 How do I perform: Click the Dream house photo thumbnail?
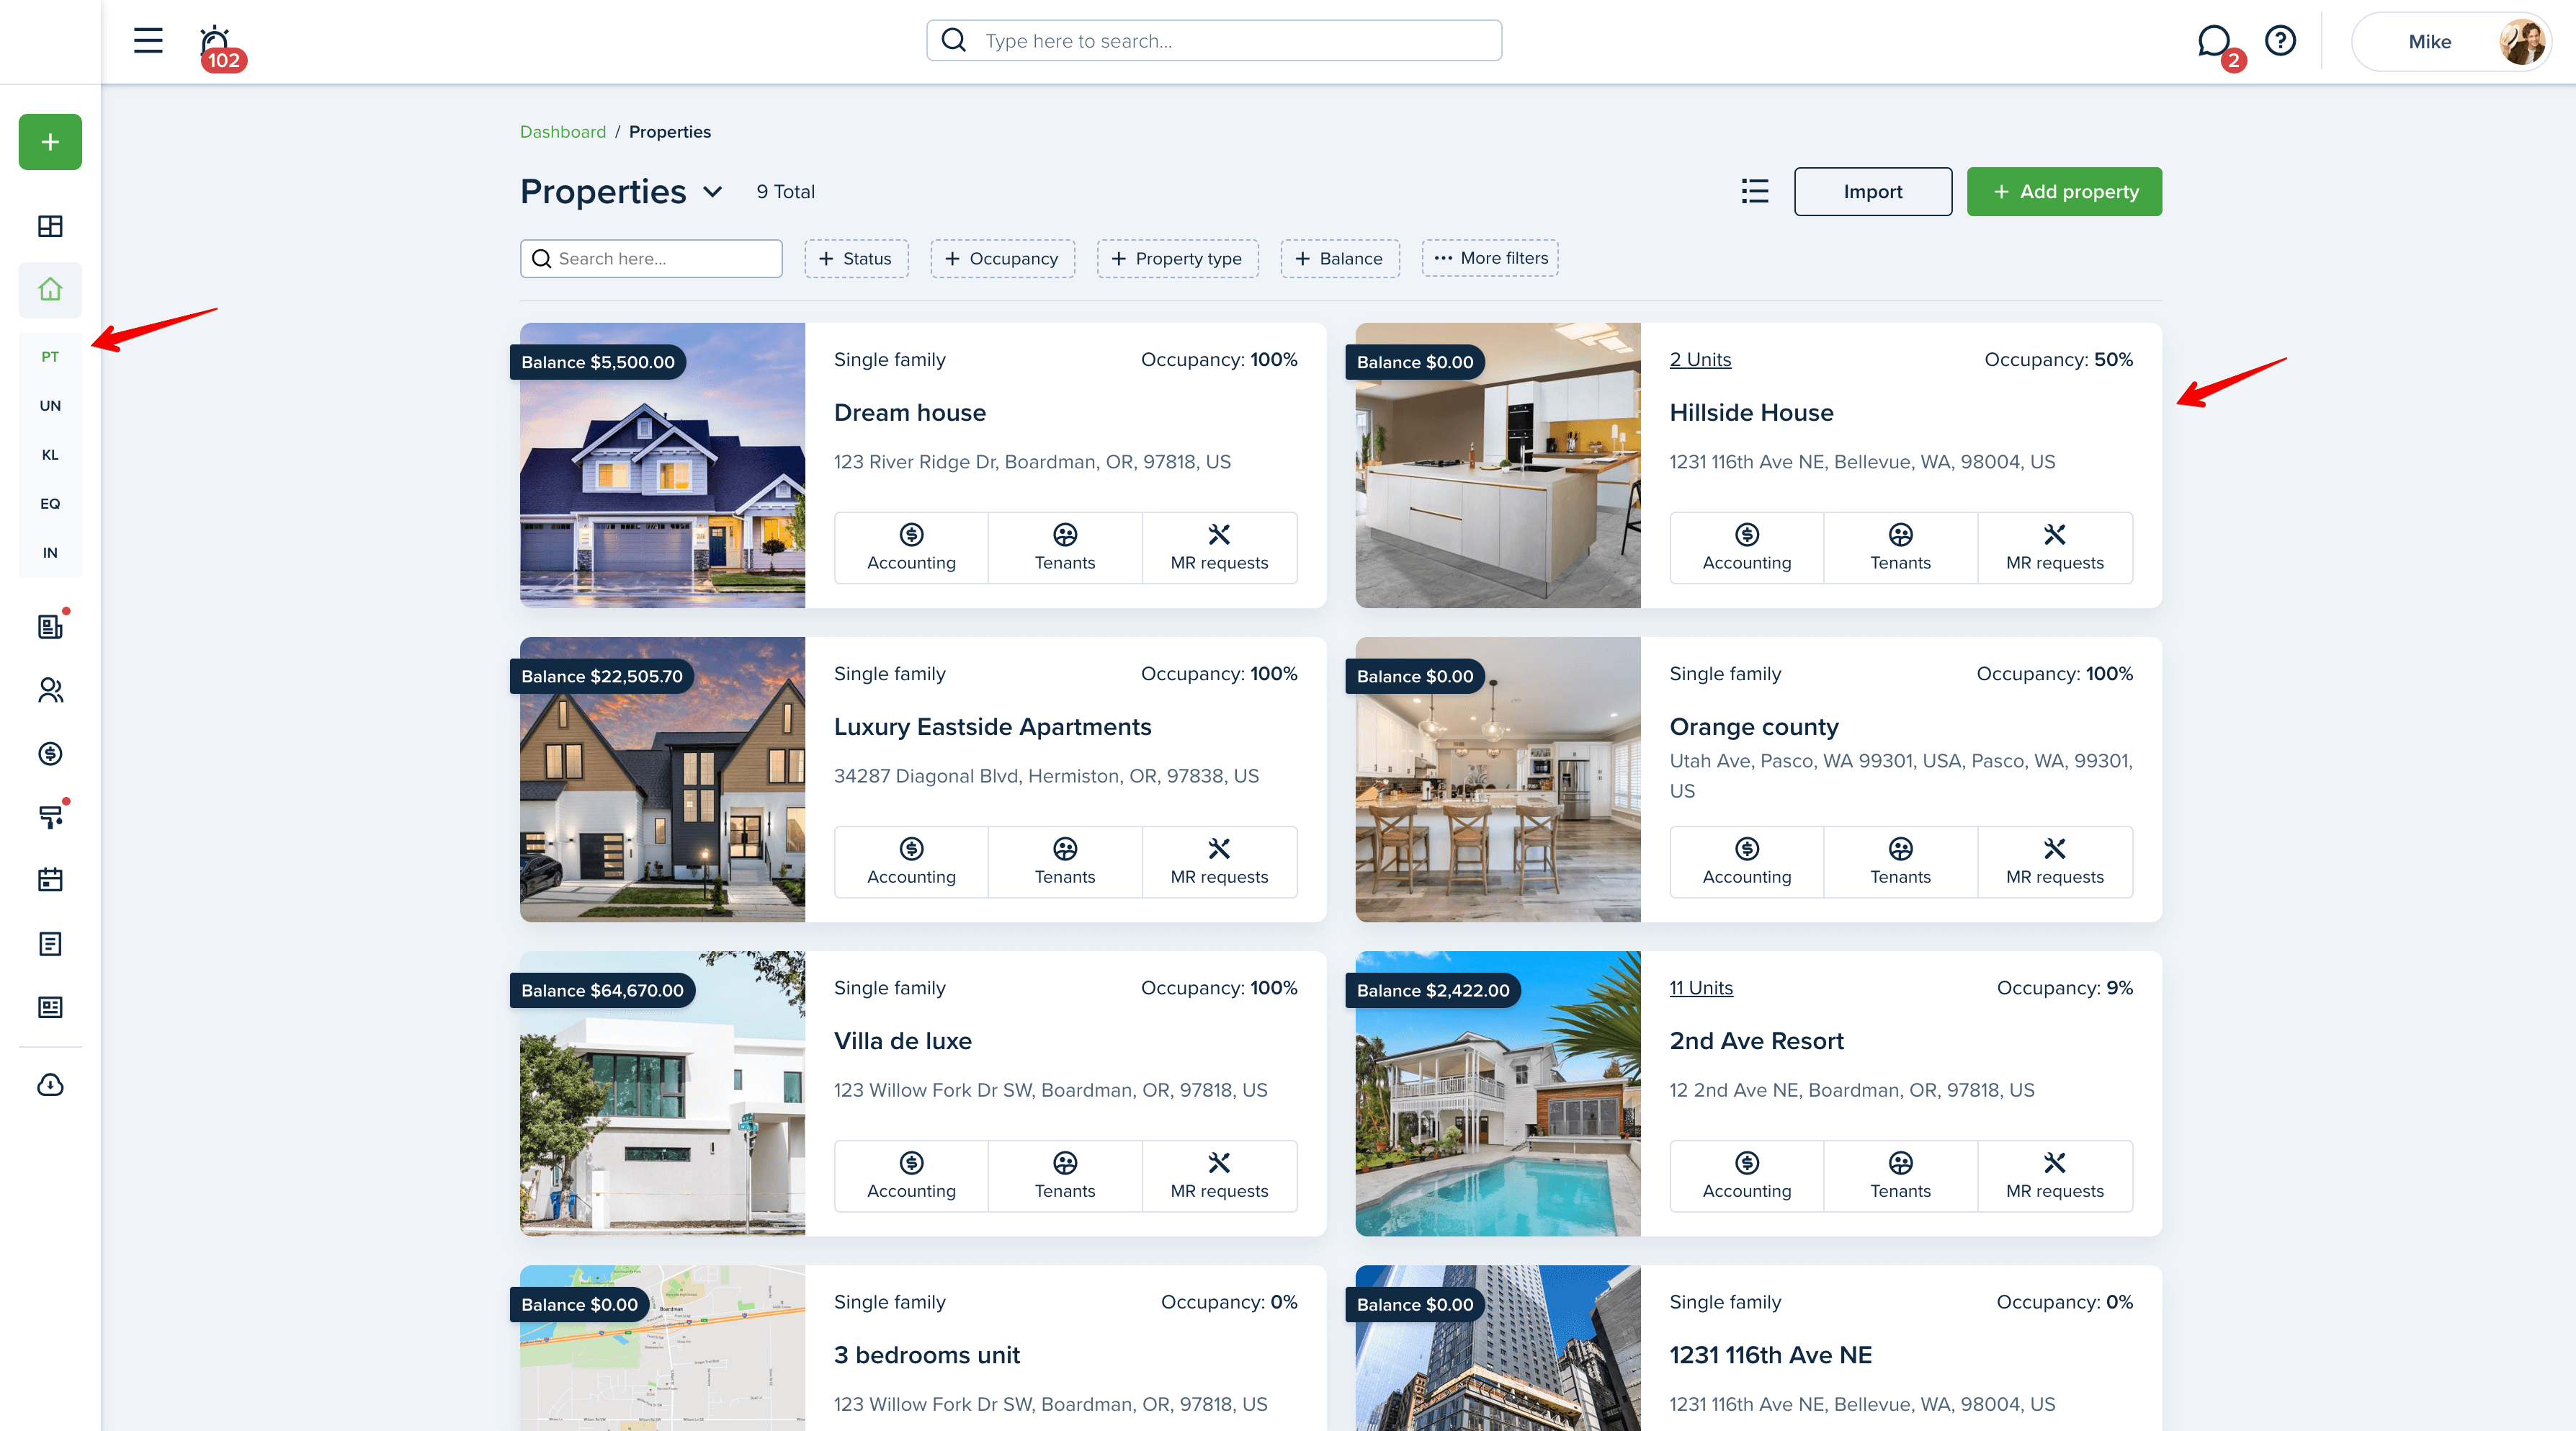coord(662,465)
